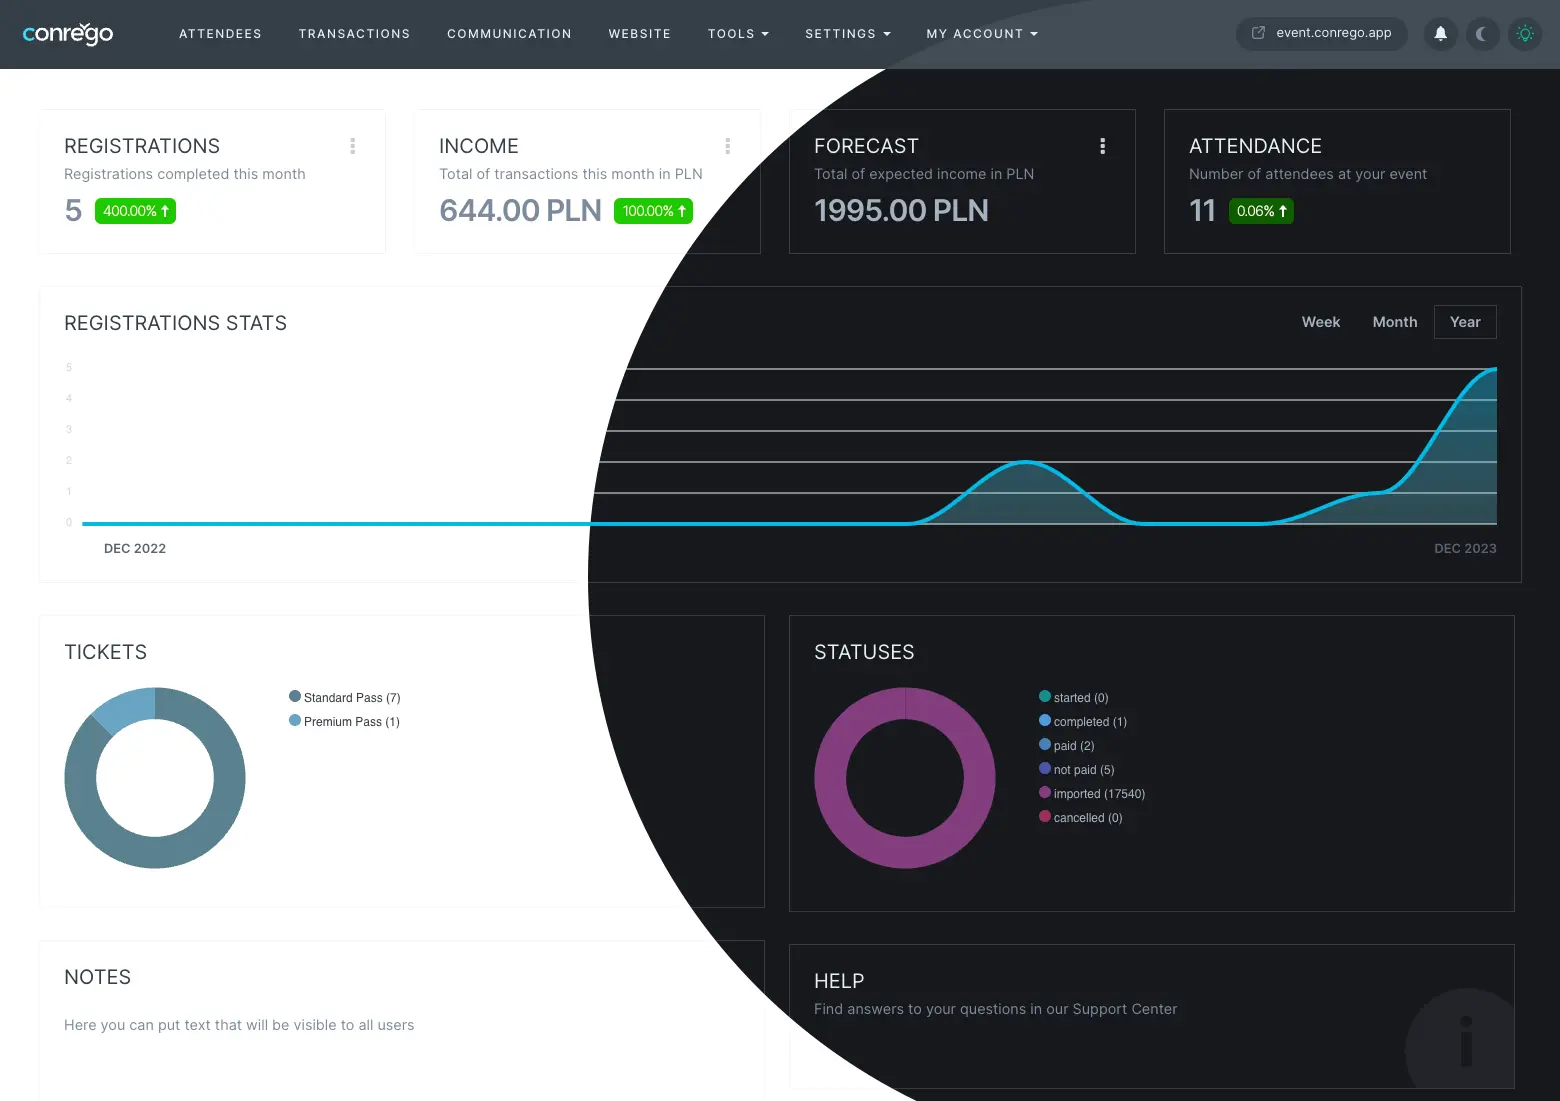Switch to light mode sun icon
1560x1101 pixels.
[1525, 33]
